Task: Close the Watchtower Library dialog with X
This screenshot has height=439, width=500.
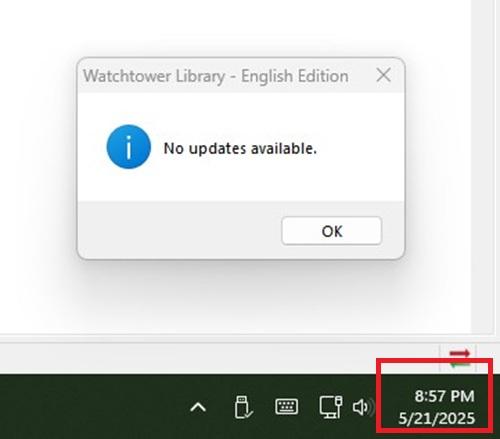Action: pos(384,75)
